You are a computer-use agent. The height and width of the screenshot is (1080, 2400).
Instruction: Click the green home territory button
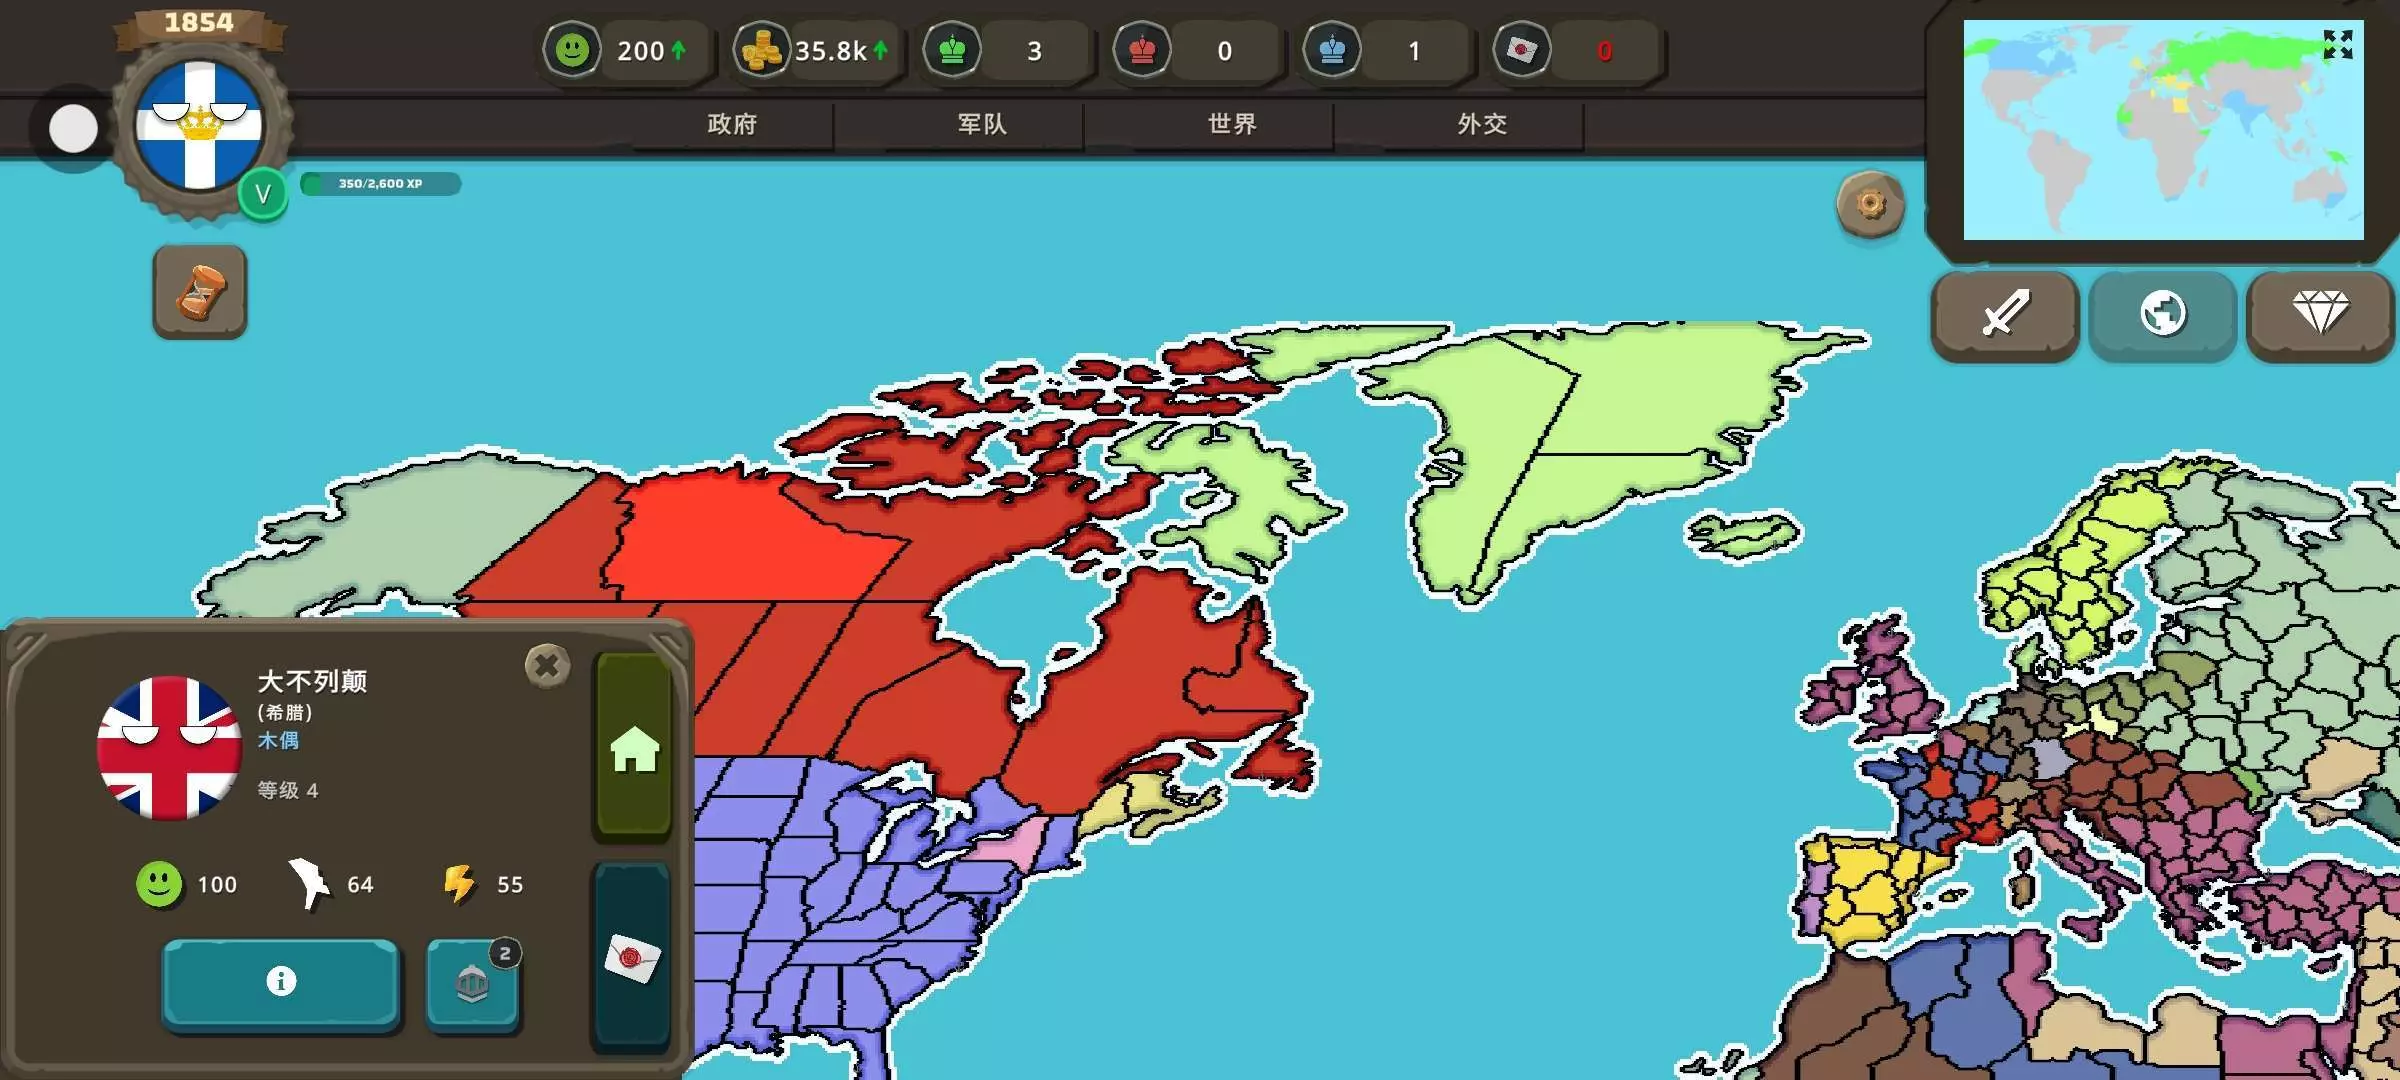coord(634,748)
